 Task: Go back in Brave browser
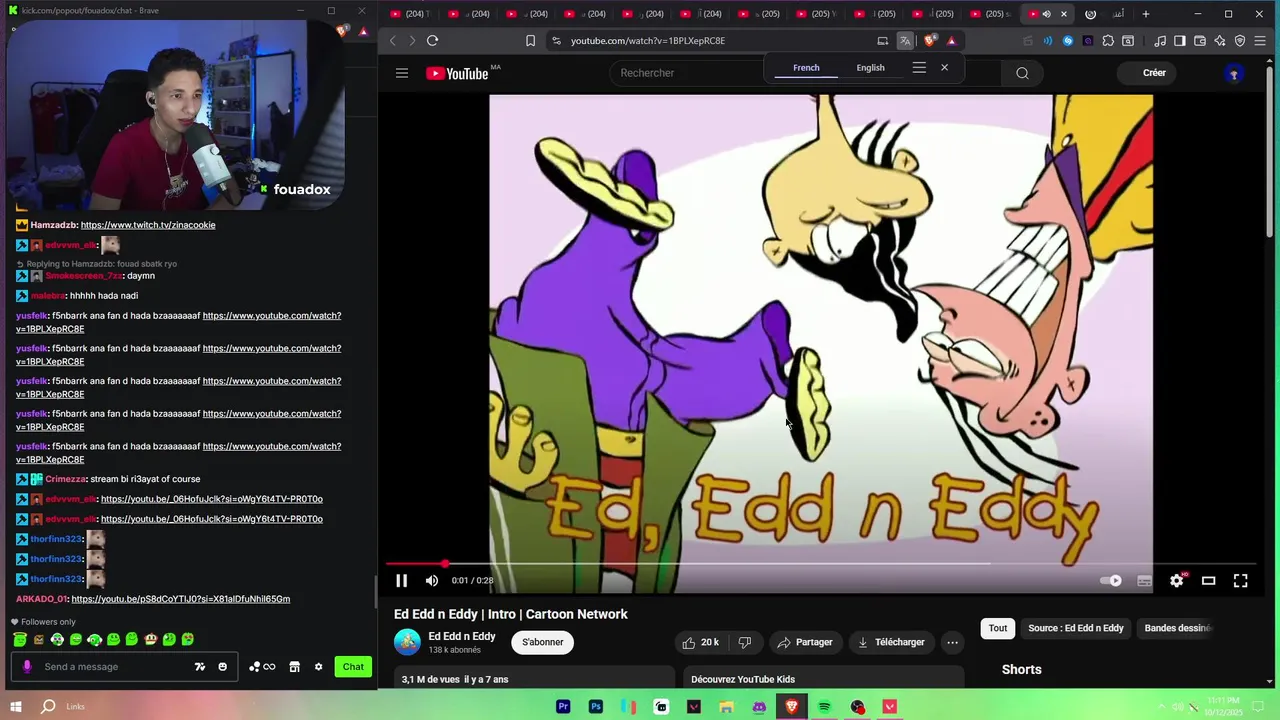[x=393, y=41]
